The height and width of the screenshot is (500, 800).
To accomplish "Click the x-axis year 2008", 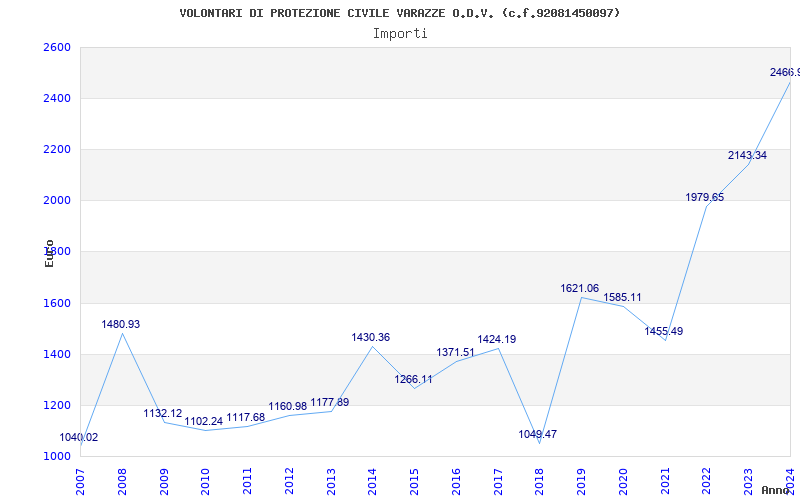I will coord(122,482).
